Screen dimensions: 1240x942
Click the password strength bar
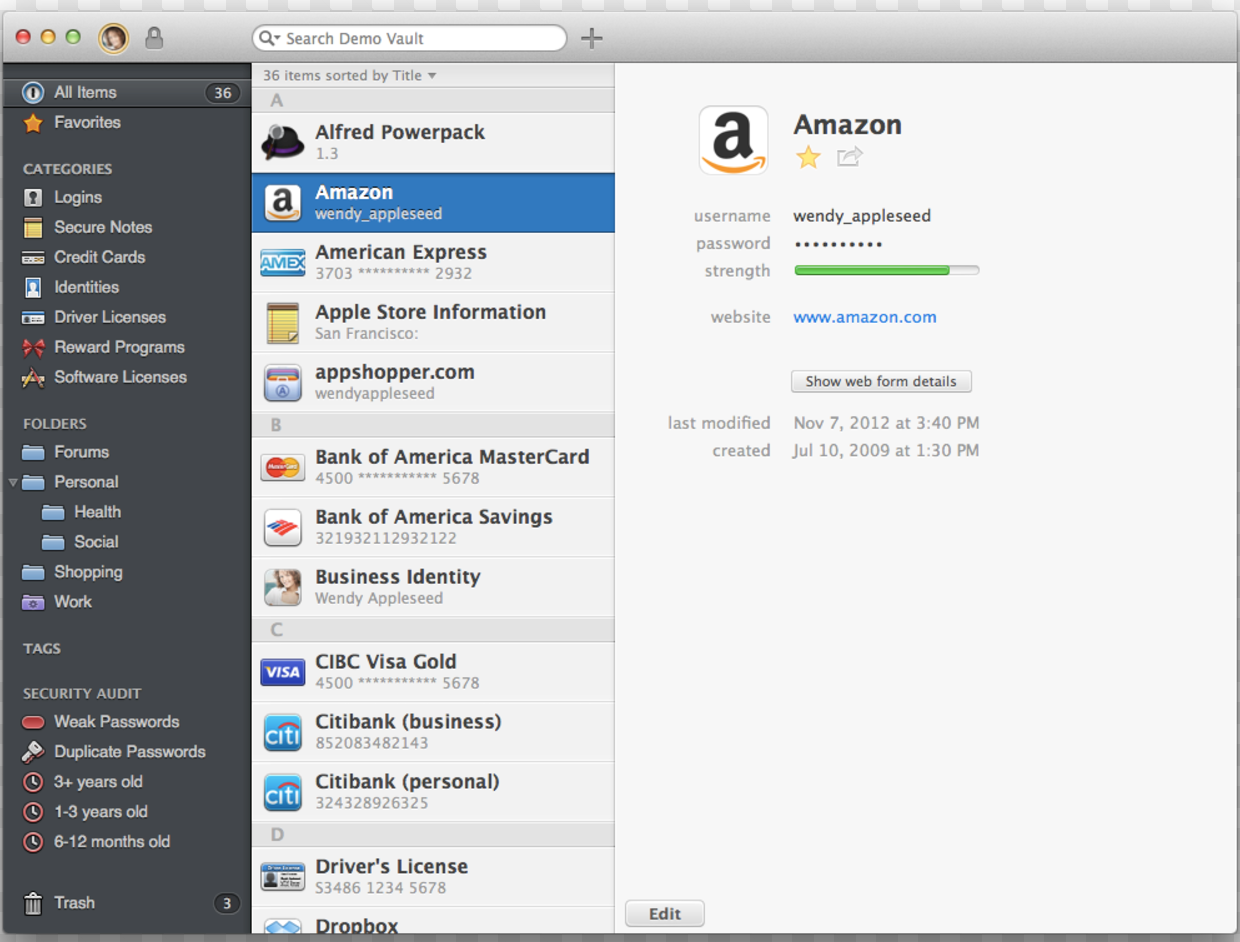pos(887,270)
